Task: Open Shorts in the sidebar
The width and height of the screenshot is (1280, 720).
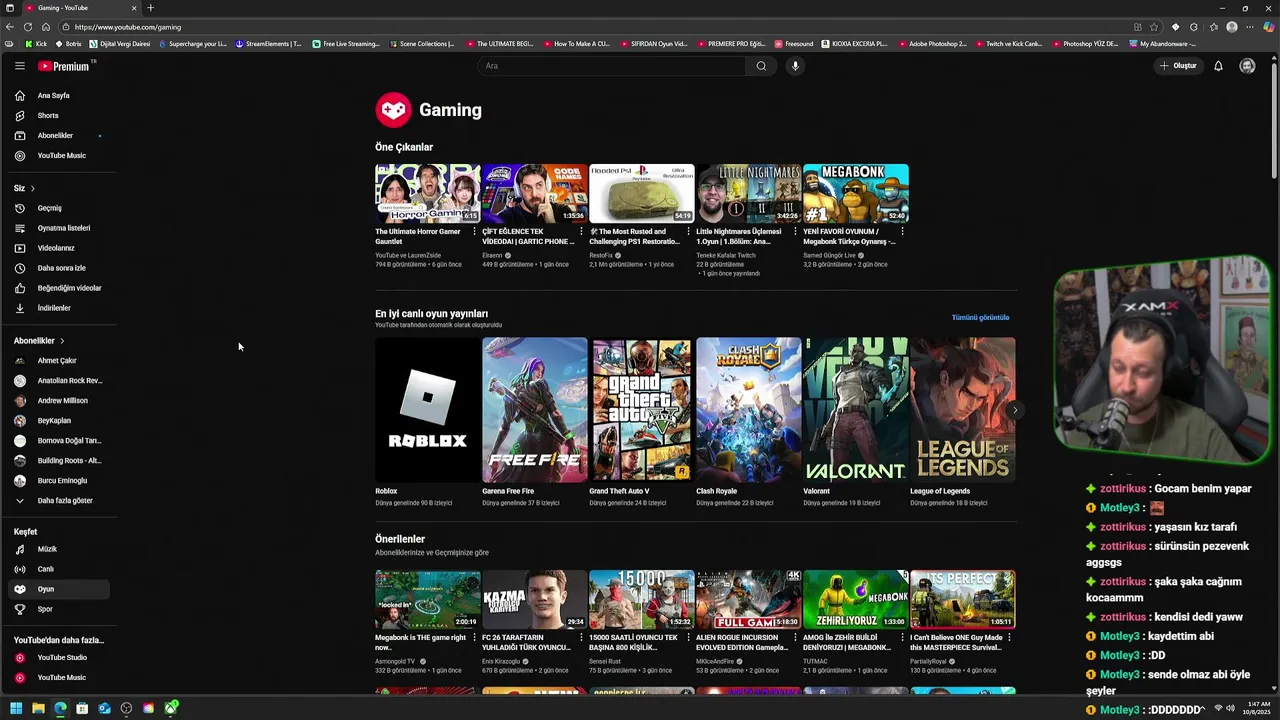Action: (58, 116)
